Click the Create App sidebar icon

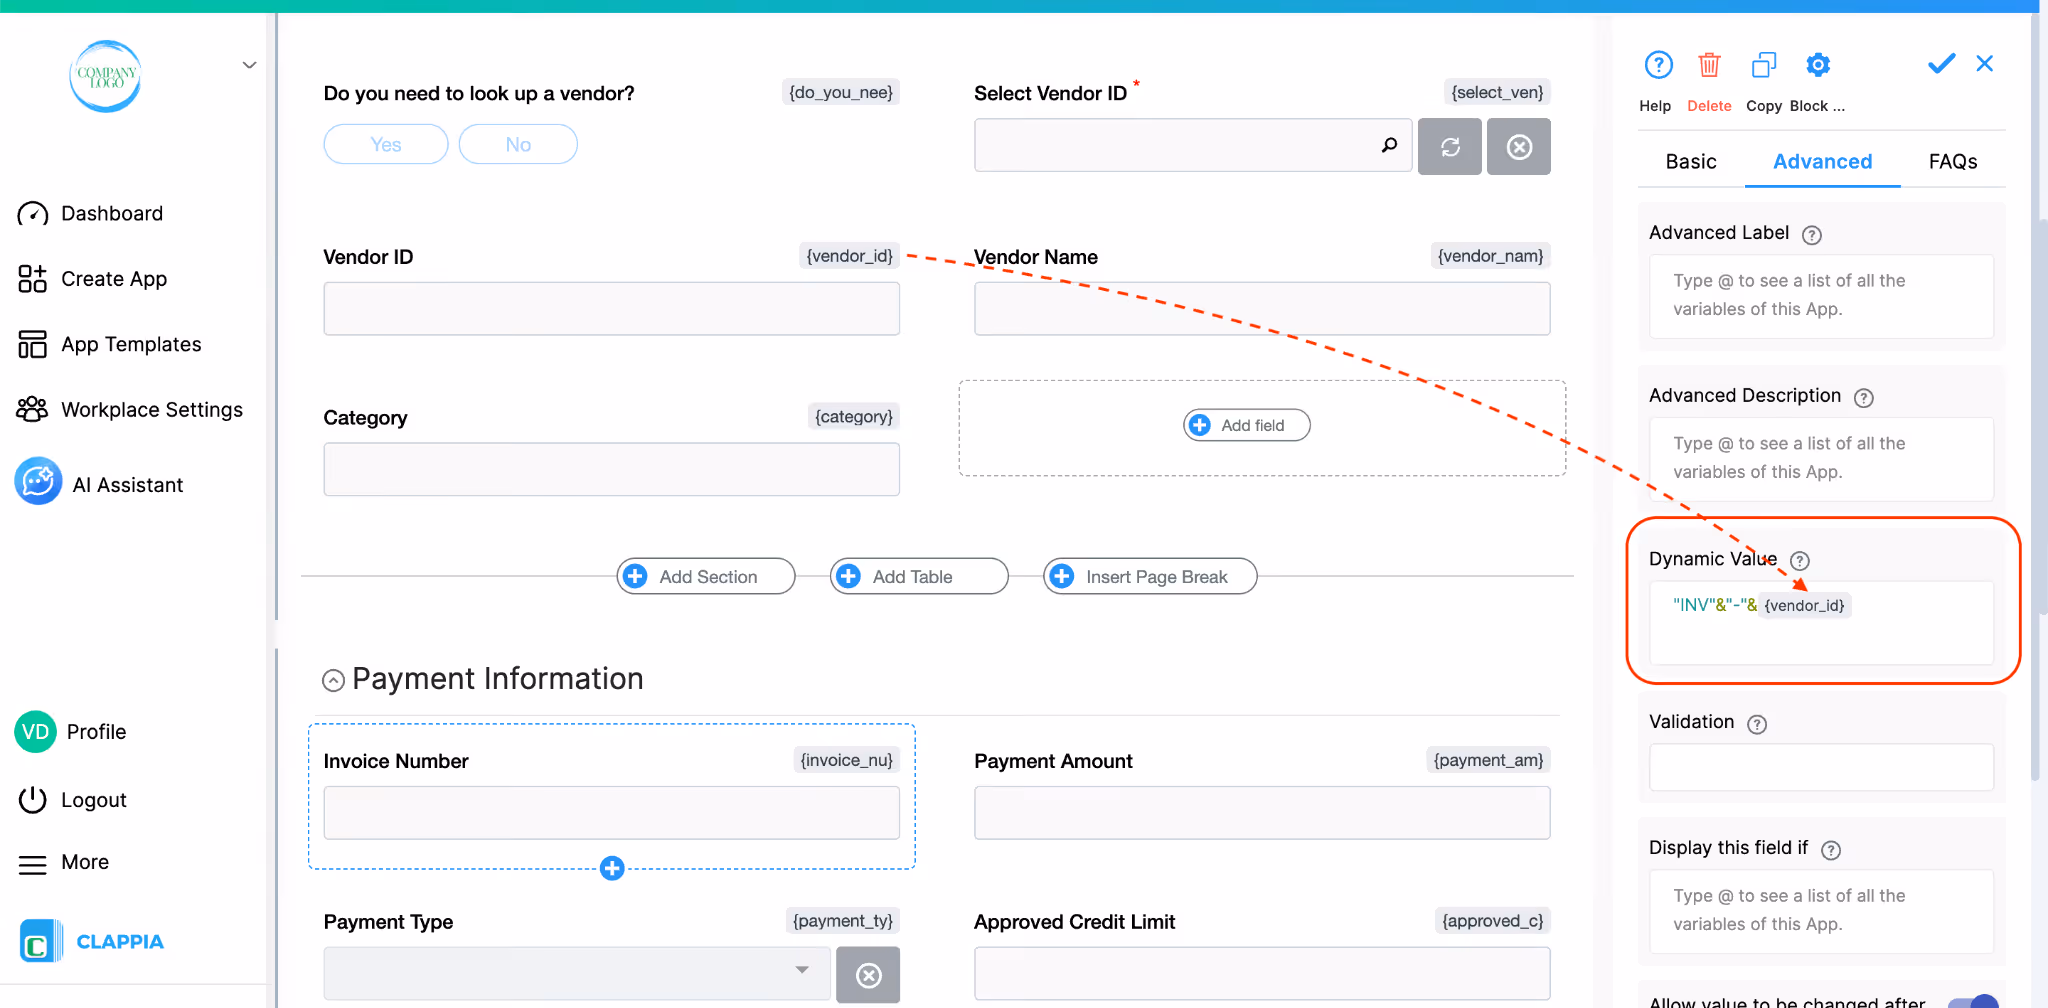[32, 279]
